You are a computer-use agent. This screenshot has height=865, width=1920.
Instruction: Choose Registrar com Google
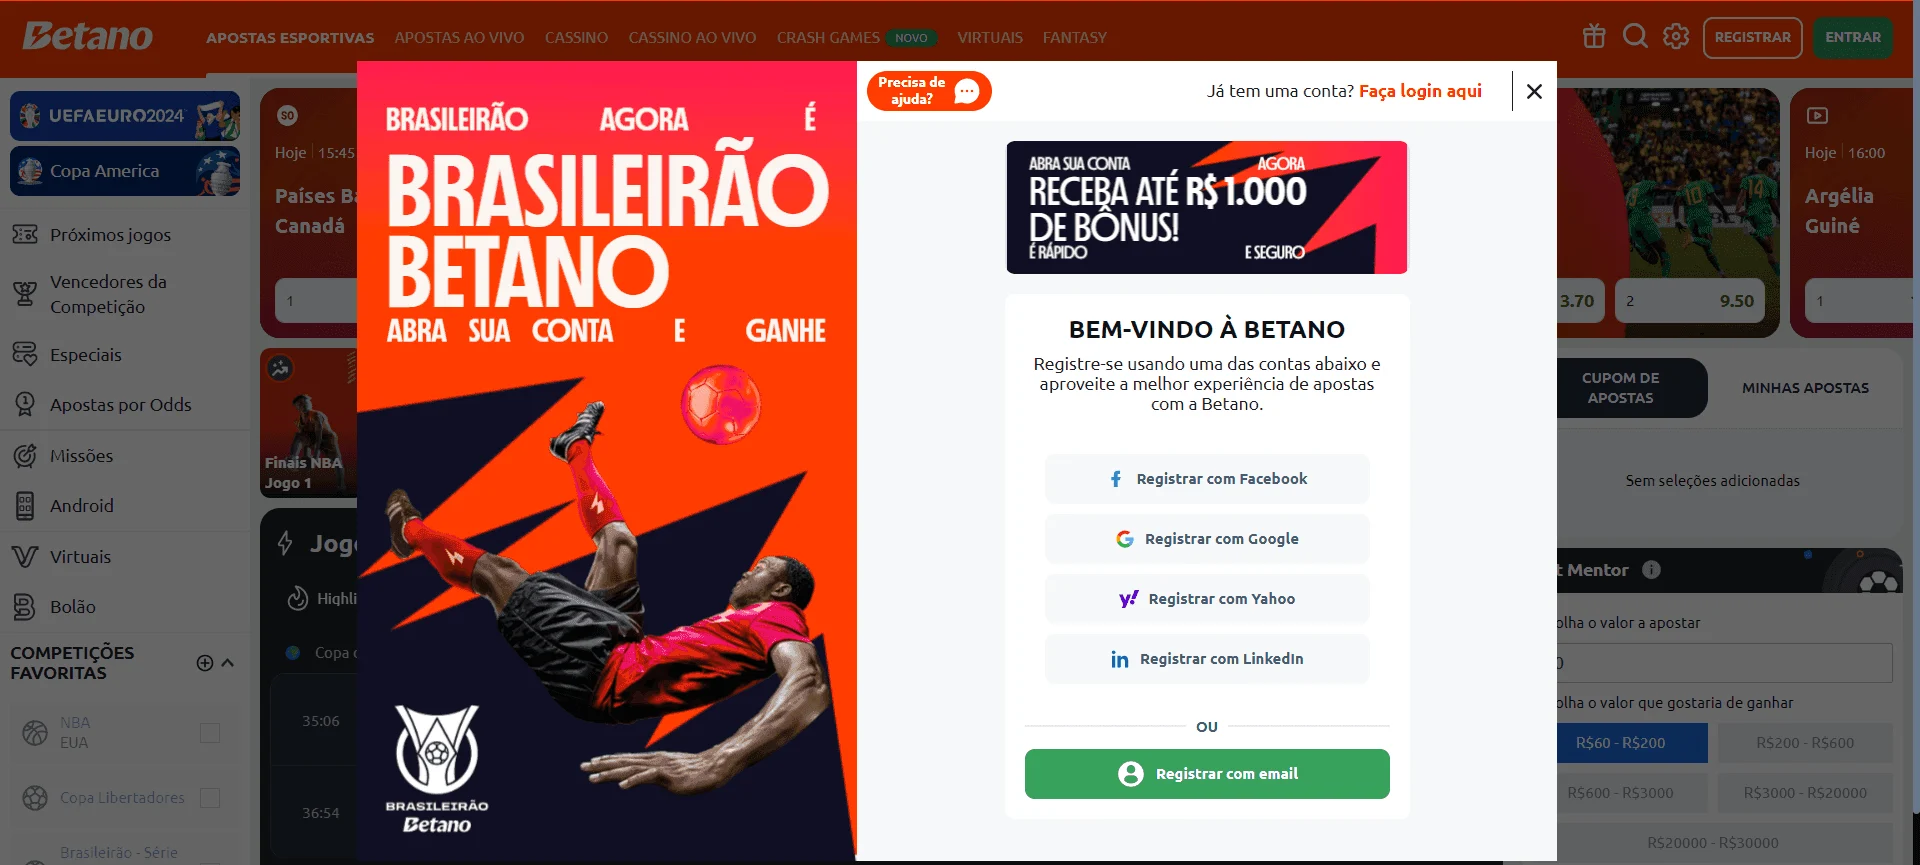(x=1207, y=539)
